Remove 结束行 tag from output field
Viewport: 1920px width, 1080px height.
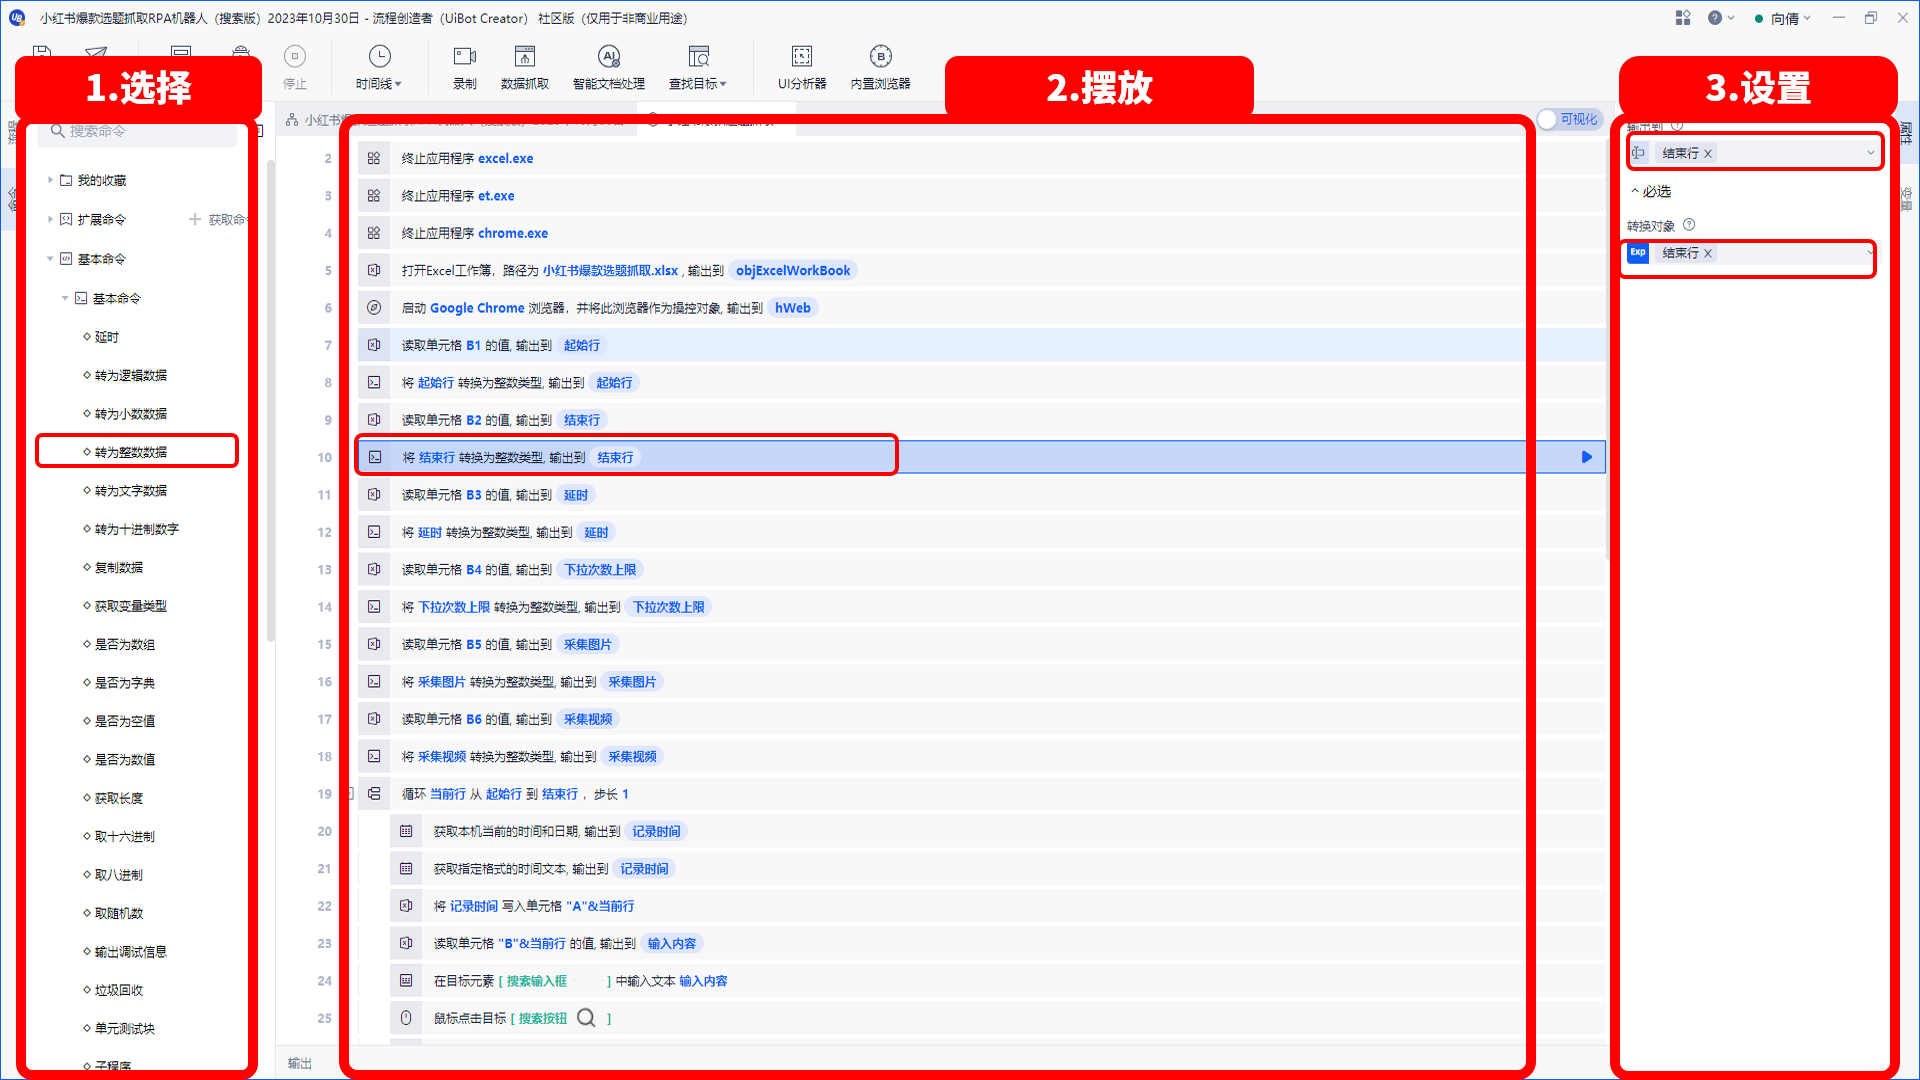1708,154
